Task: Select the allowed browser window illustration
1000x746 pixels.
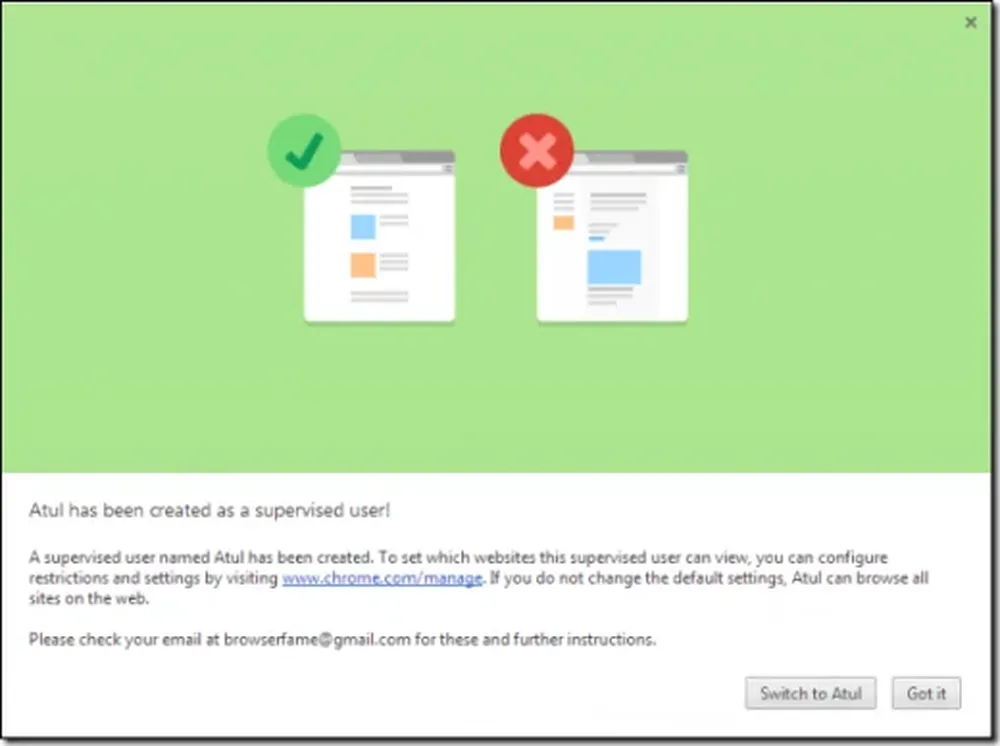Action: click(x=379, y=236)
